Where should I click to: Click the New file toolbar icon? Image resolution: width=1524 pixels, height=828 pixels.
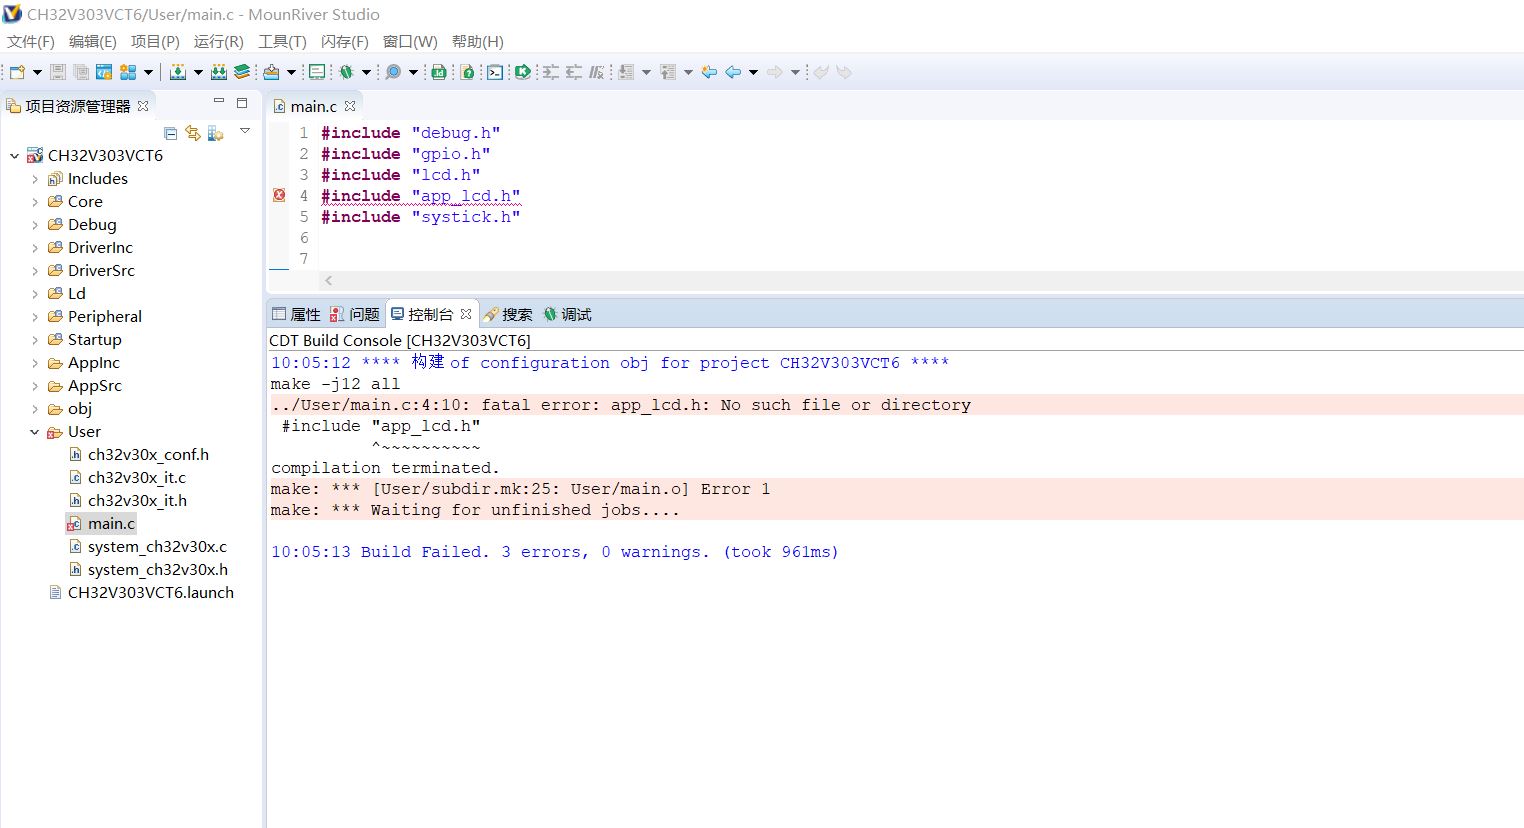(x=17, y=72)
